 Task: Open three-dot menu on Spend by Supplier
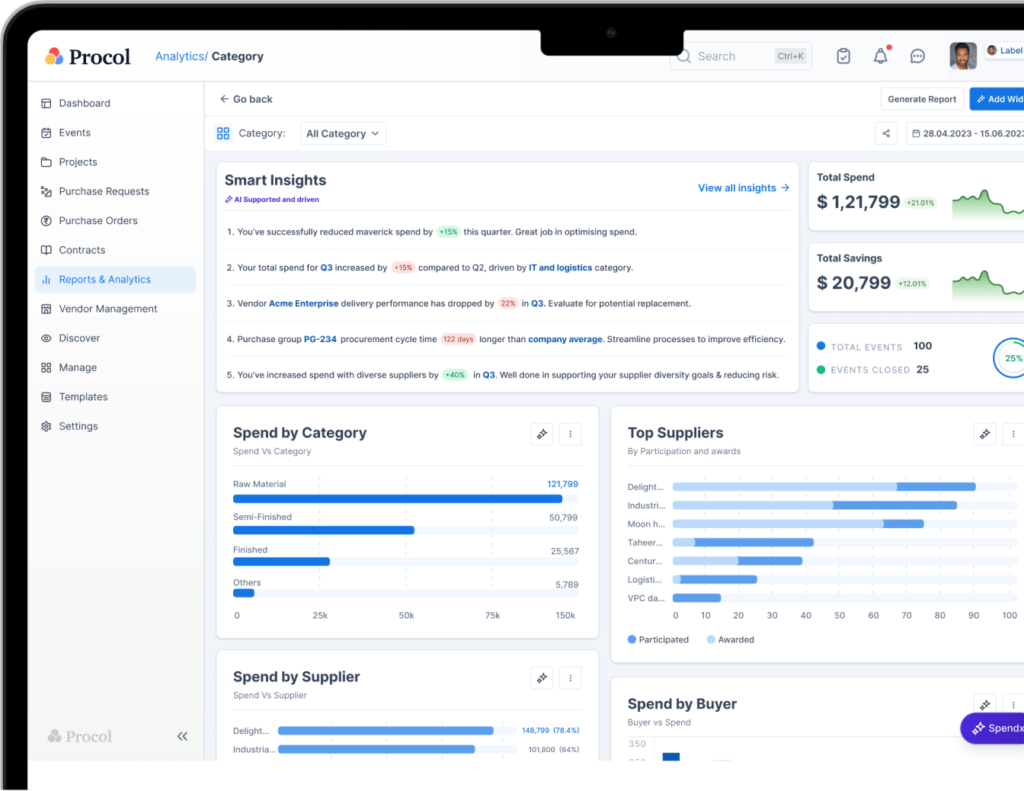point(570,677)
